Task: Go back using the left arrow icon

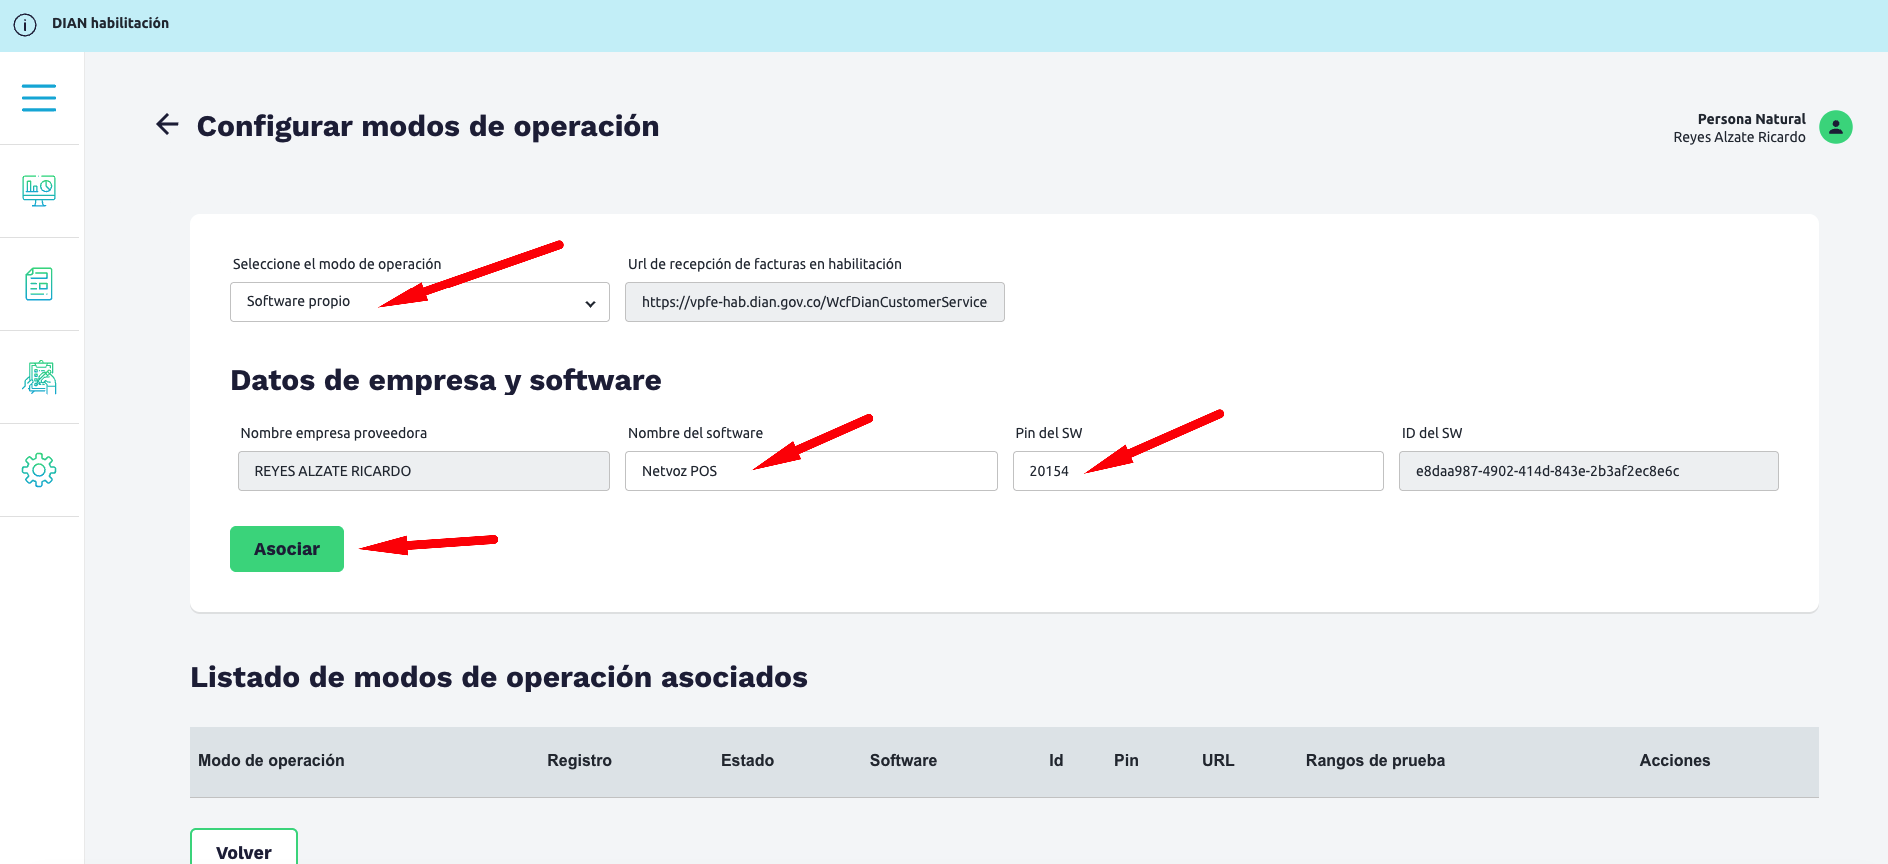Action: 167,124
